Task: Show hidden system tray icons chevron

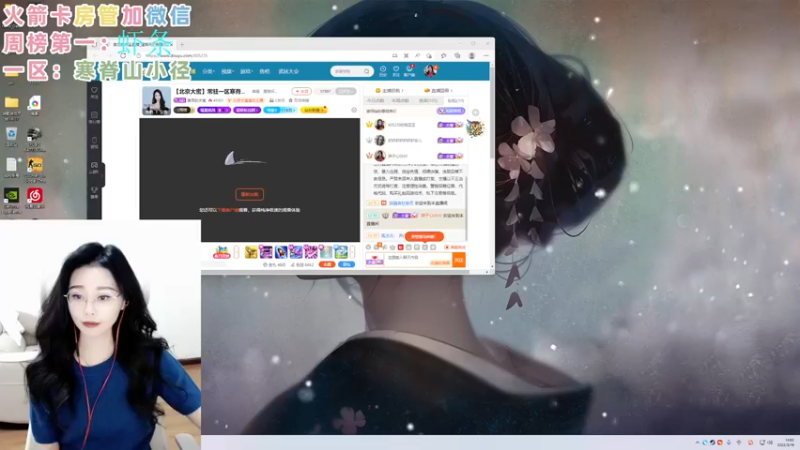Action: (x=697, y=442)
